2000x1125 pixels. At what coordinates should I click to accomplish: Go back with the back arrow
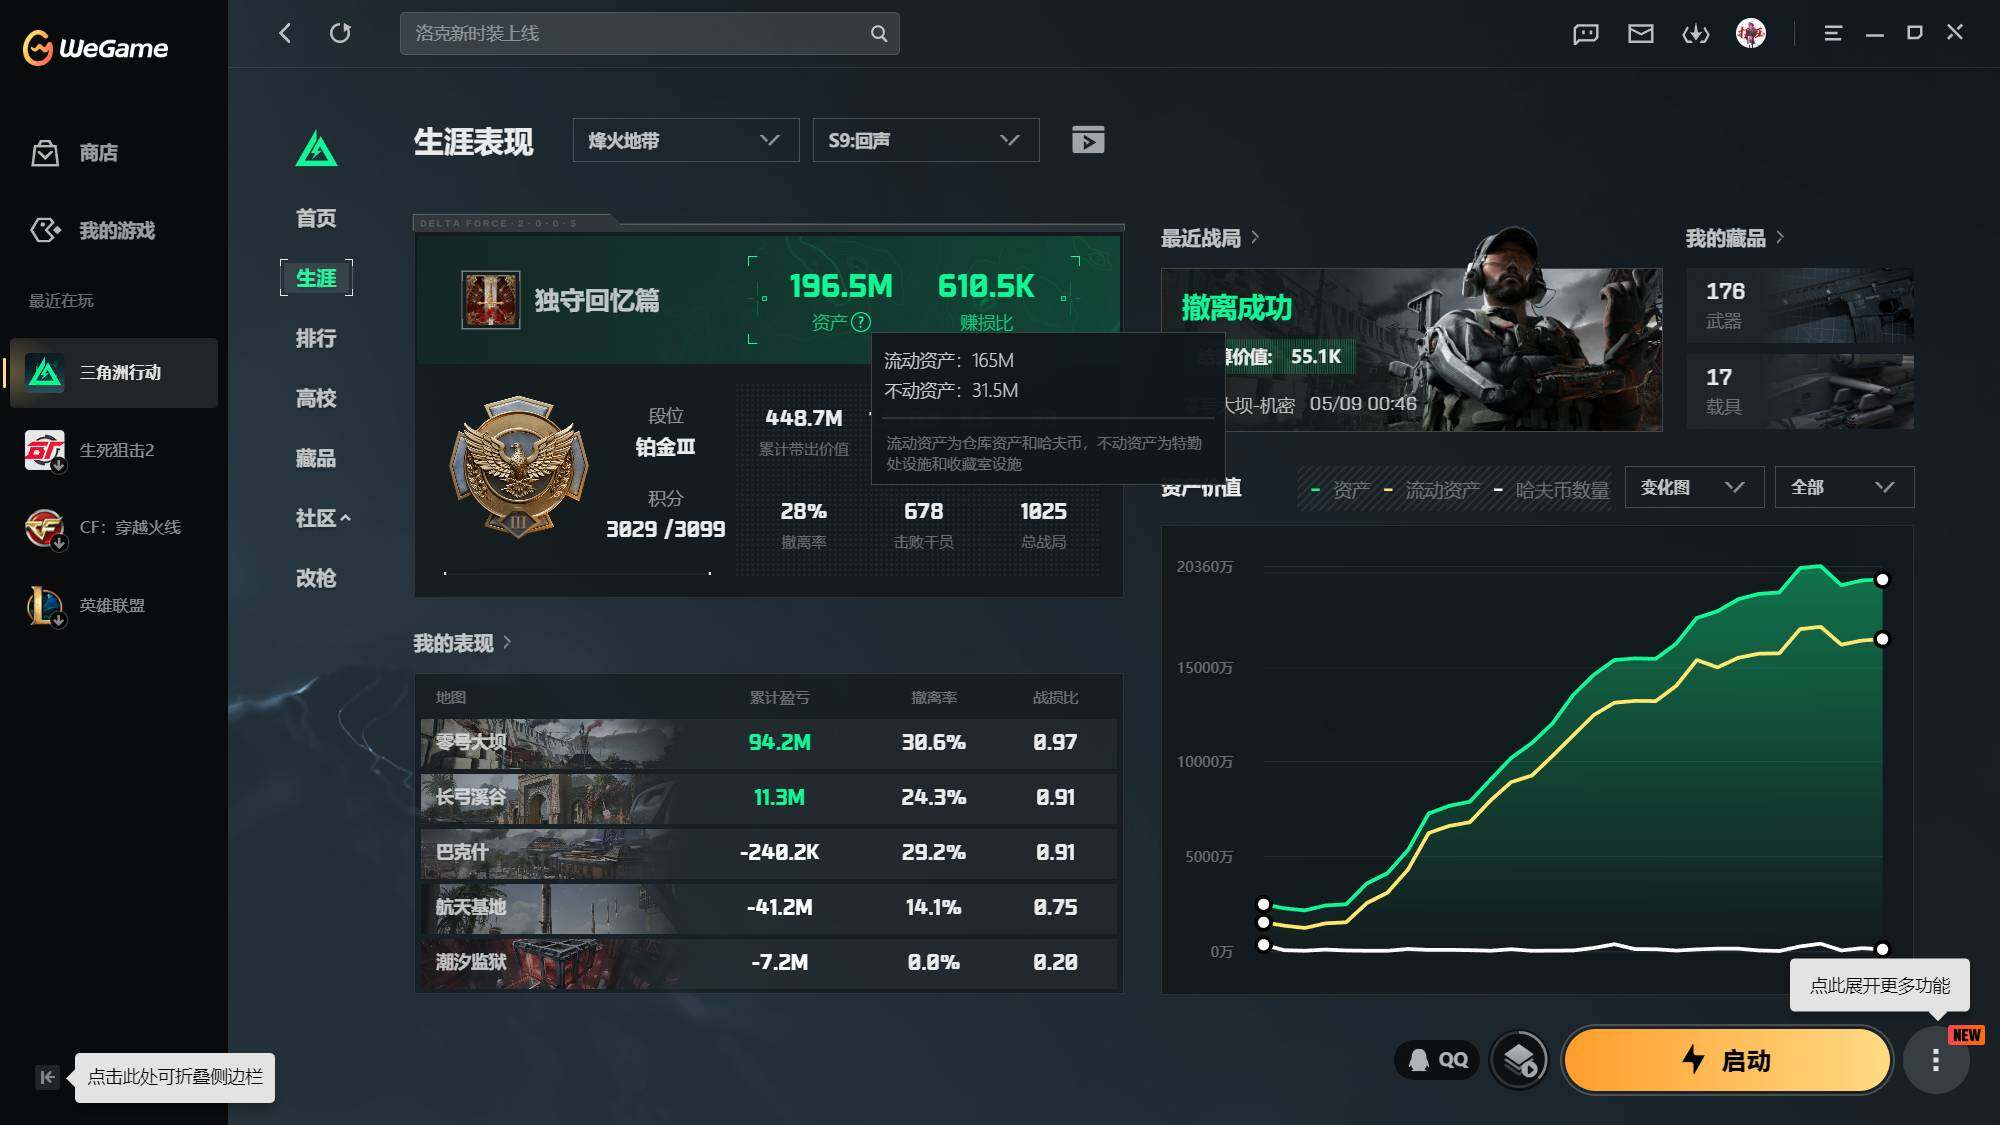point(285,33)
